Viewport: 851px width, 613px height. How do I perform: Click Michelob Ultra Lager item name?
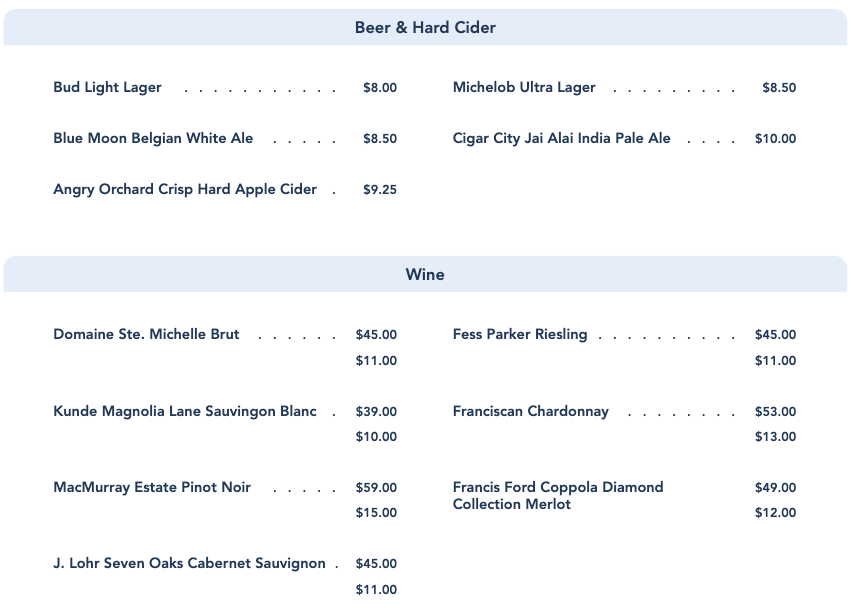pyautogui.click(x=524, y=88)
